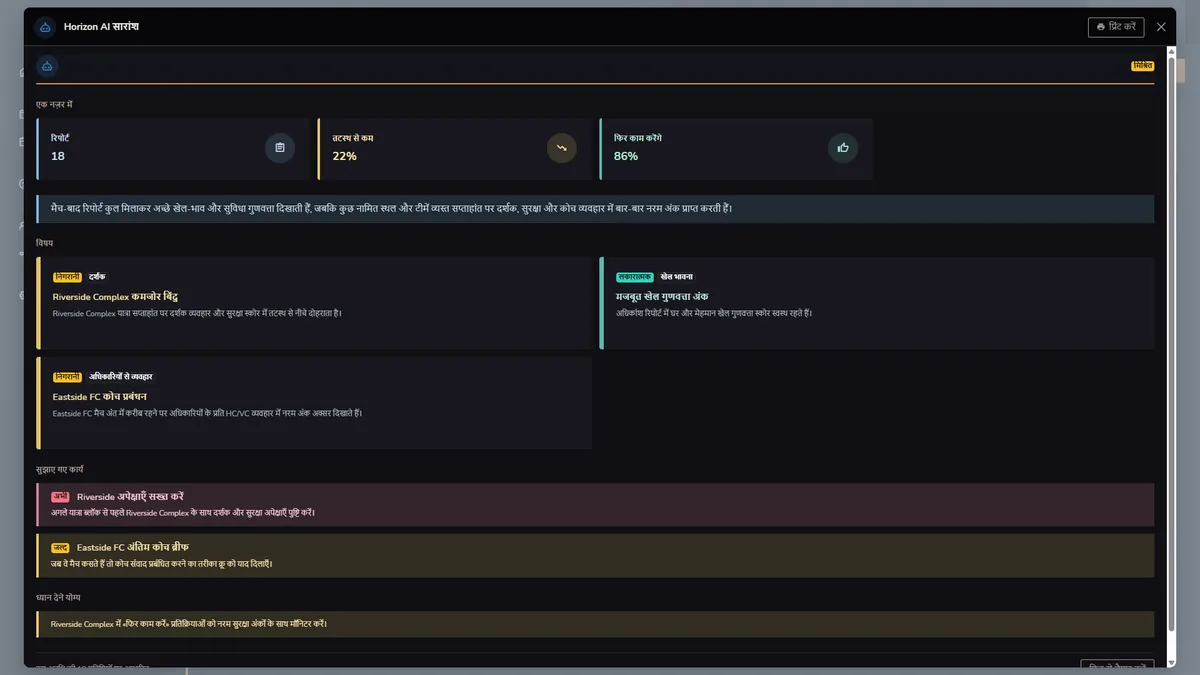Viewport: 1200px width, 675px height.
Task: Click the thumbs-up icon in the 86% card
Action: pyautogui.click(x=843, y=148)
